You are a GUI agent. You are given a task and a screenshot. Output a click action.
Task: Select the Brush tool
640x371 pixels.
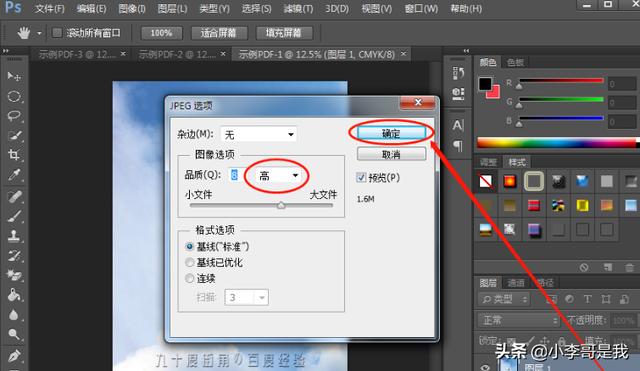tap(13, 216)
